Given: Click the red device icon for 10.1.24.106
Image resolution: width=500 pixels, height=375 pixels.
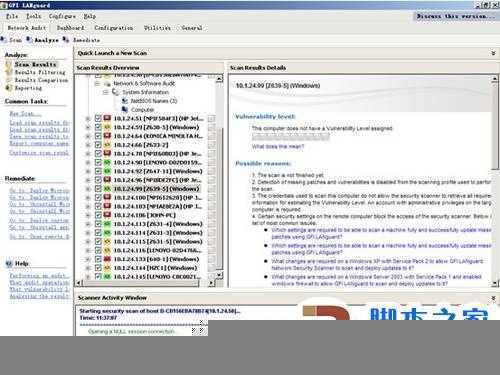Looking at the screenshot, I should [107, 215].
